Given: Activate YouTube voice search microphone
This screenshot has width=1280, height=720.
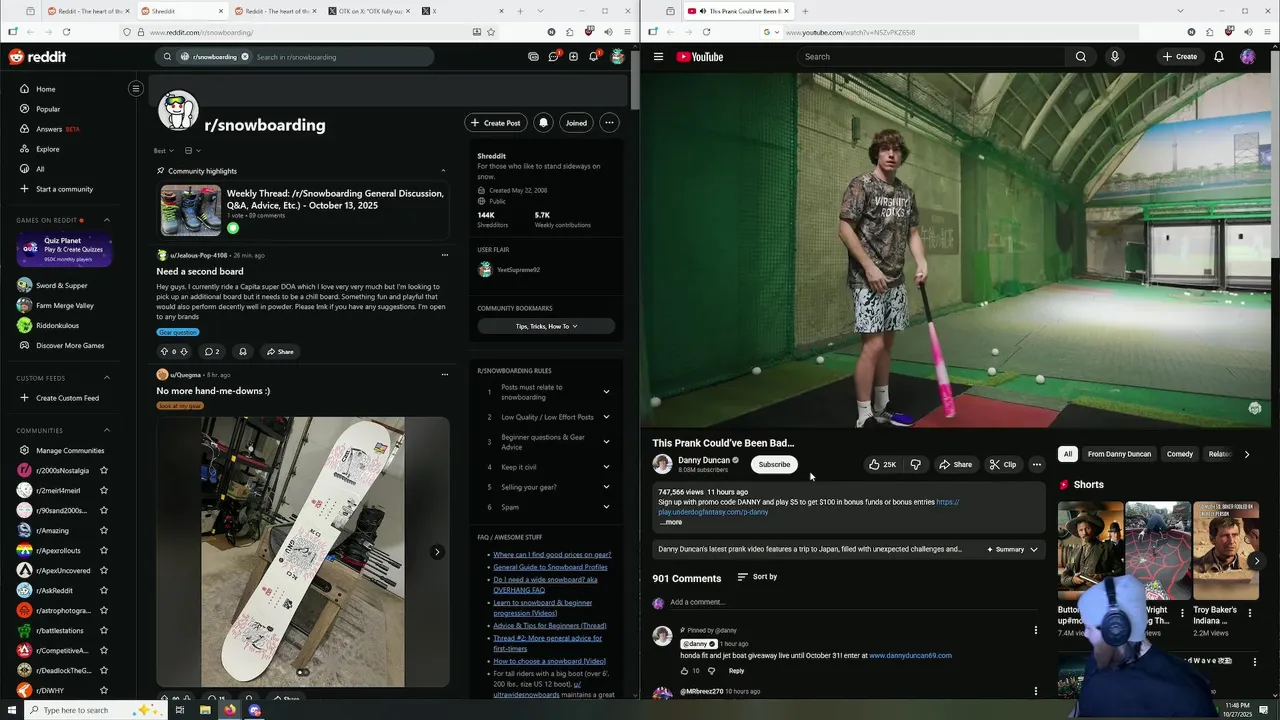Looking at the screenshot, I should pyautogui.click(x=1115, y=57).
